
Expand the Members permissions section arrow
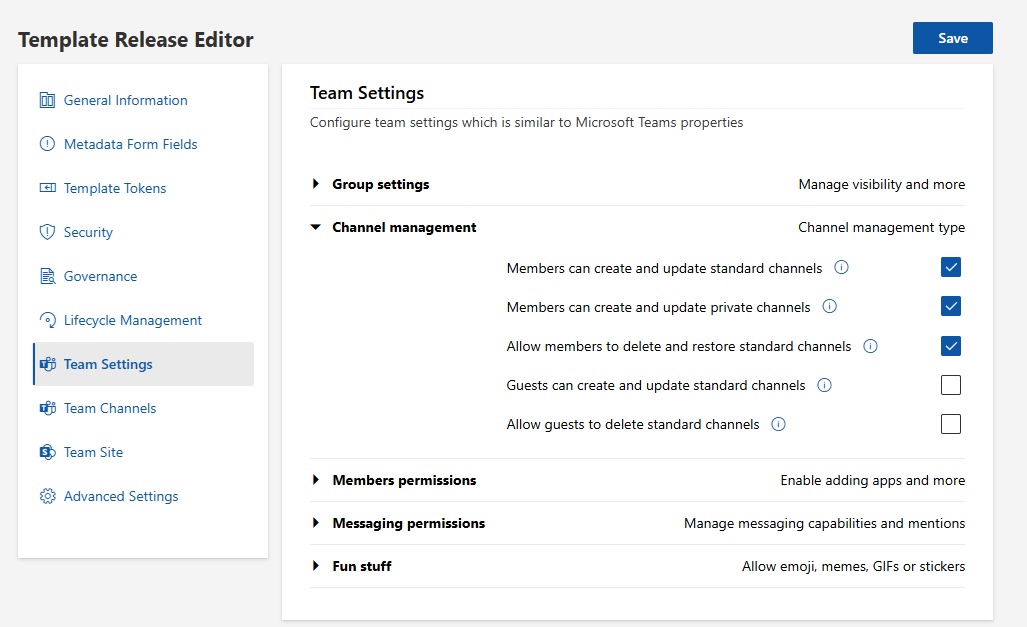pos(316,480)
